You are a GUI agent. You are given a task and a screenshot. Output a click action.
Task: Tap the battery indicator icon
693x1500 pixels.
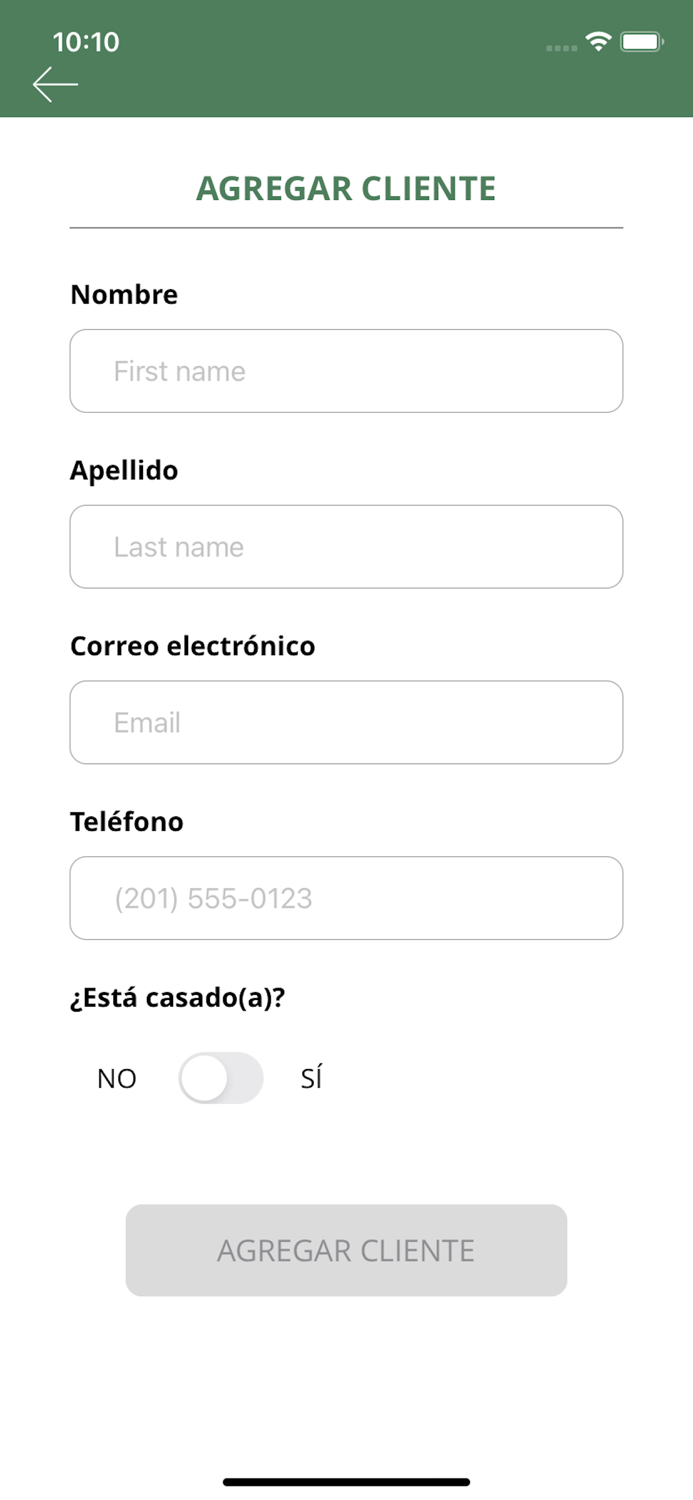[x=641, y=42]
